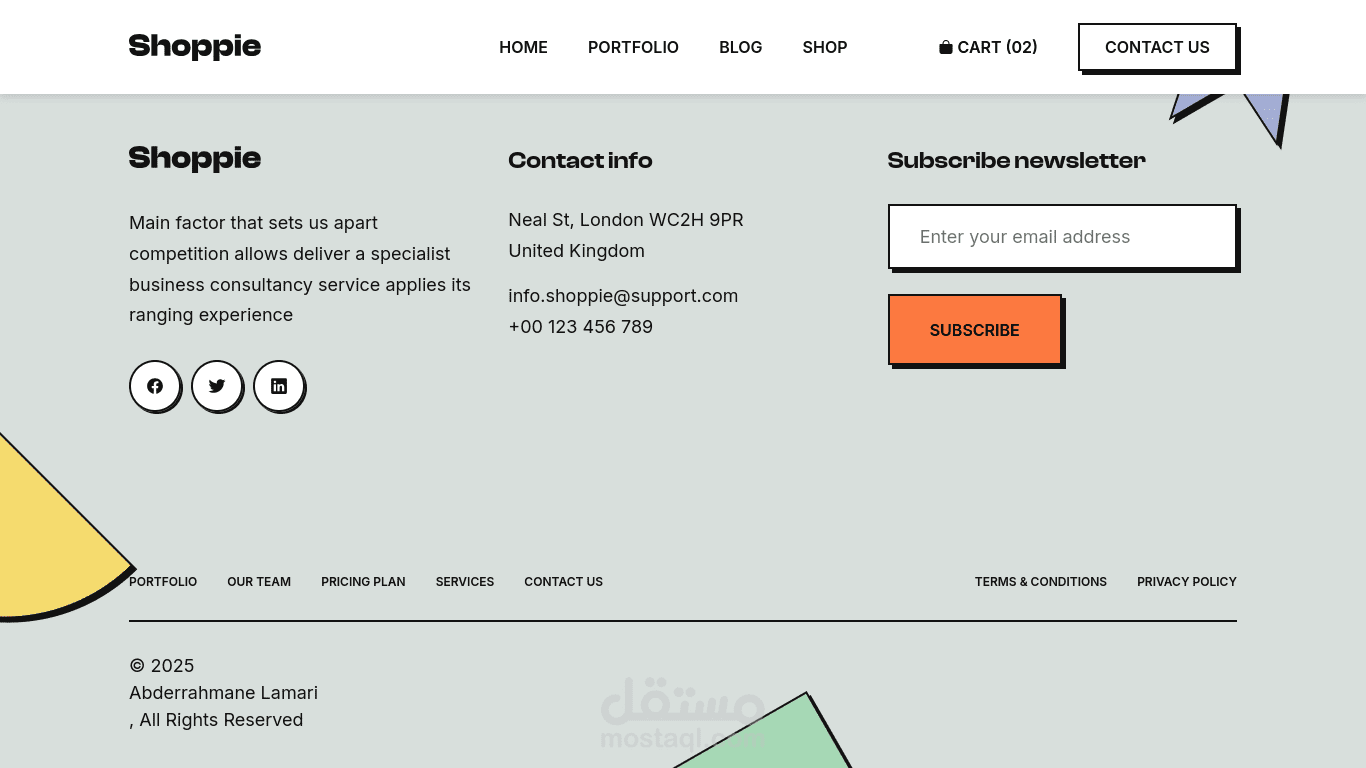Image resolution: width=1366 pixels, height=768 pixels.
Task: Open the Blog menu item
Action: tap(740, 47)
